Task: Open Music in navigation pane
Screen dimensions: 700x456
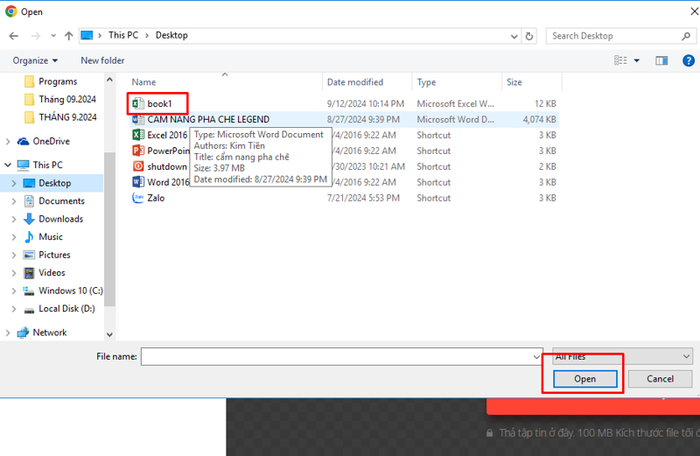Action: click(x=43, y=237)
